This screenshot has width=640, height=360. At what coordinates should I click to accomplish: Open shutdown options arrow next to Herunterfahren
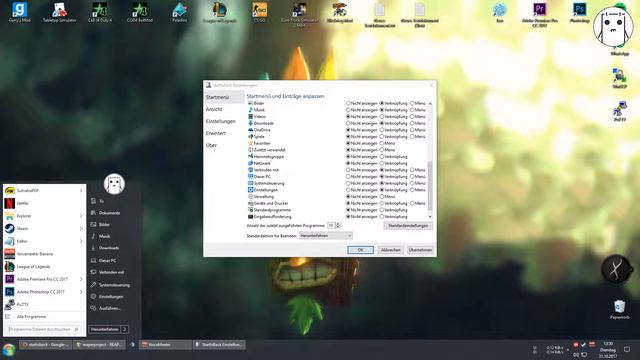click(x=125, y=329)
